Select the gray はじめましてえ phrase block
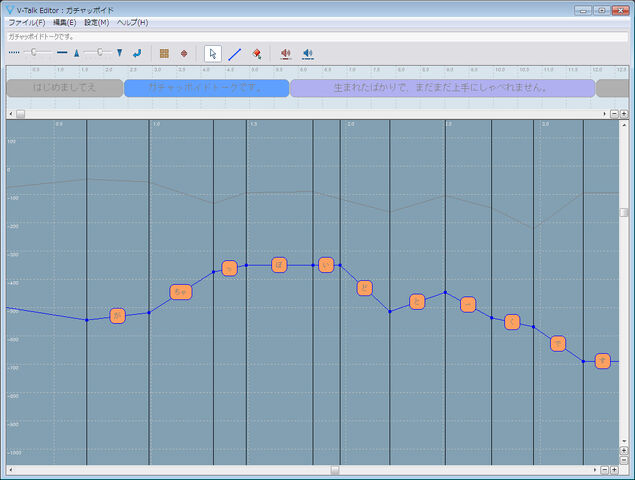Viewport: 635px width, 480px height. tap(65, 88)
